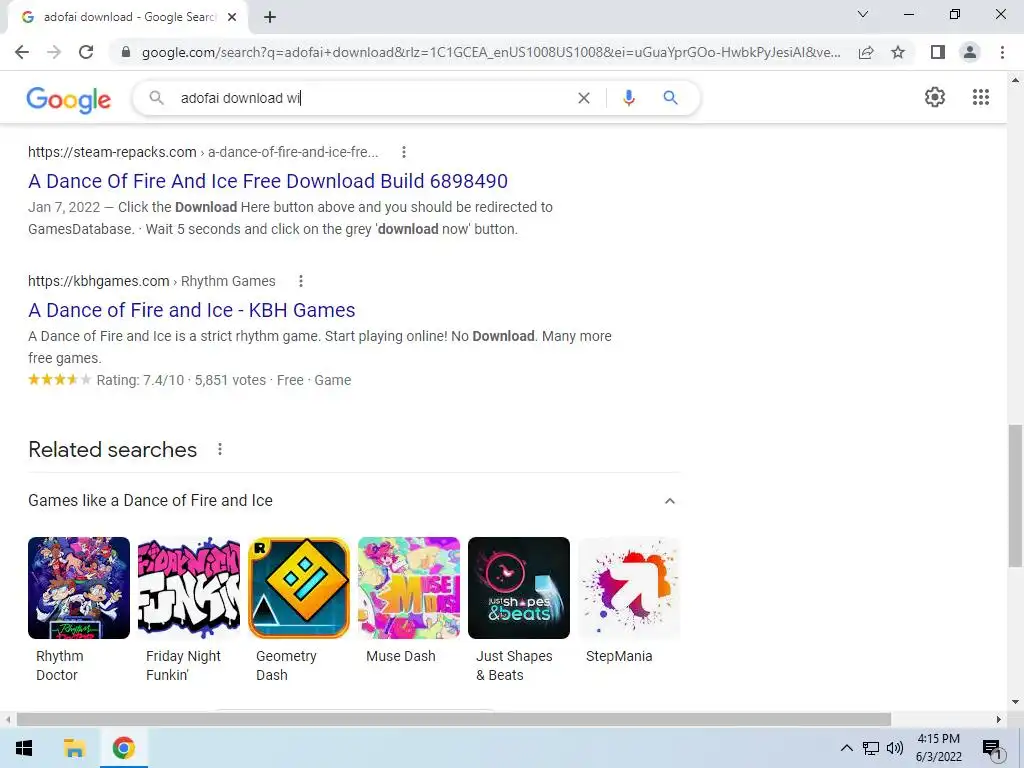Open the Chrome profile avatar menu
The image size is (1024, 768).
pyautogui.click(x=970, y=52)
